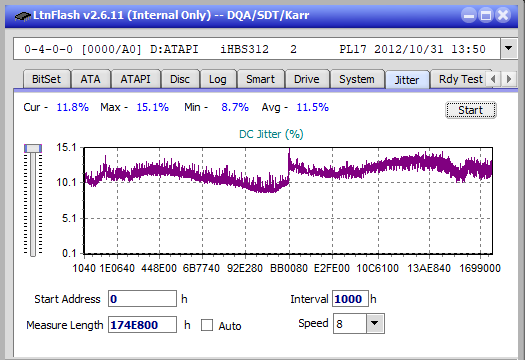525x360 pixels.
Task: Open the Rdy Test tab
Action: click(x=461, y=79)
